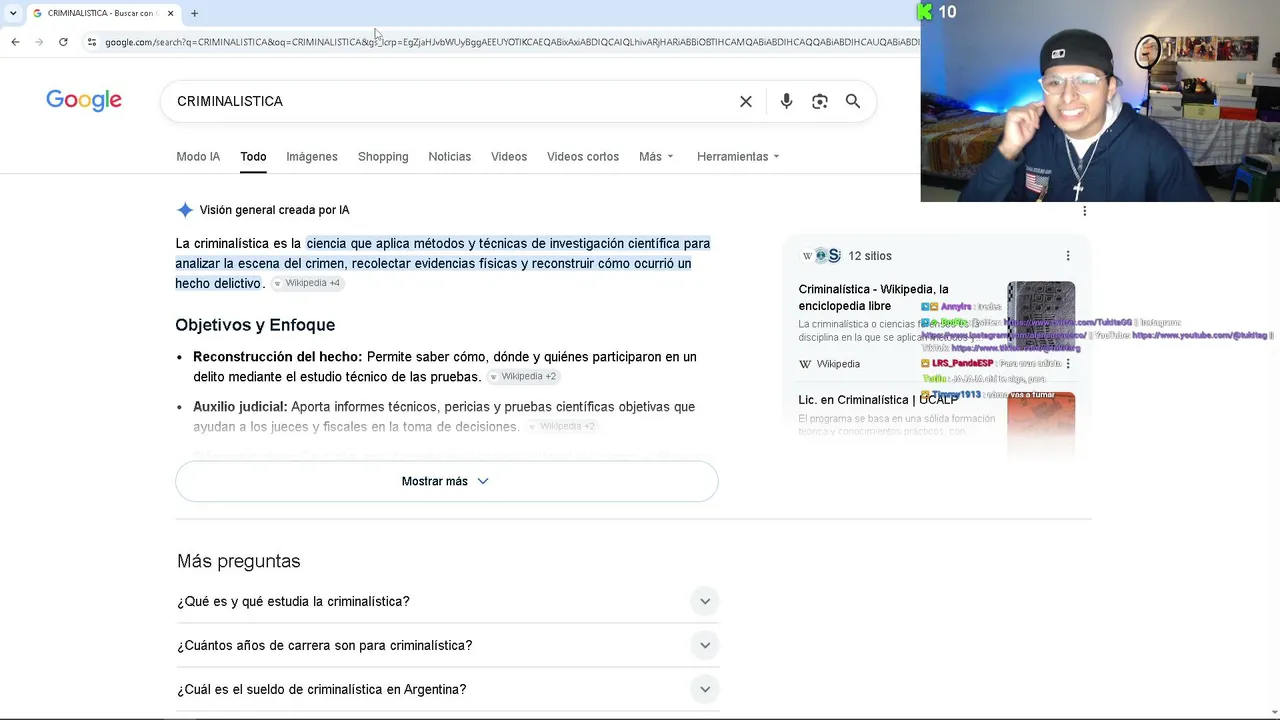Open the Shopping results tab
The width and height of the screenshot is (1280, 720).
click(383, 157)
